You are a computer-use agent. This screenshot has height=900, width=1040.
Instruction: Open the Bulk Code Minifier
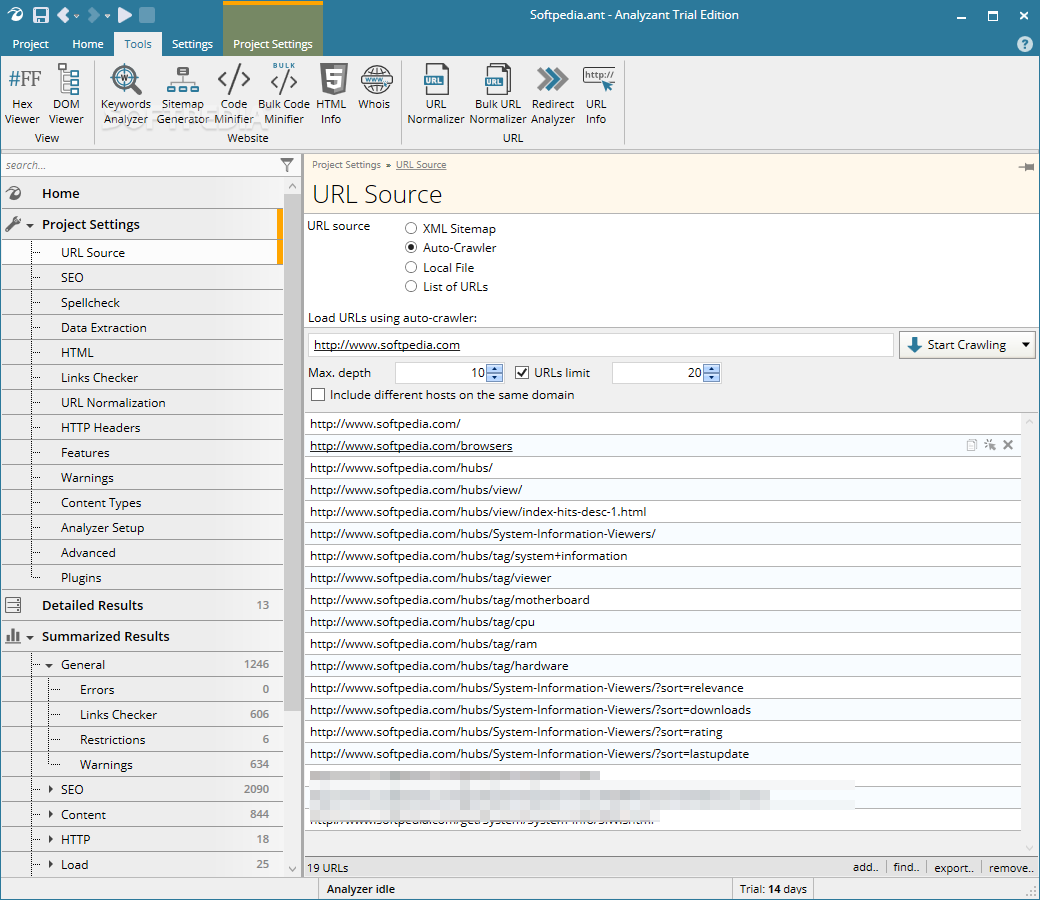[284, 95]
